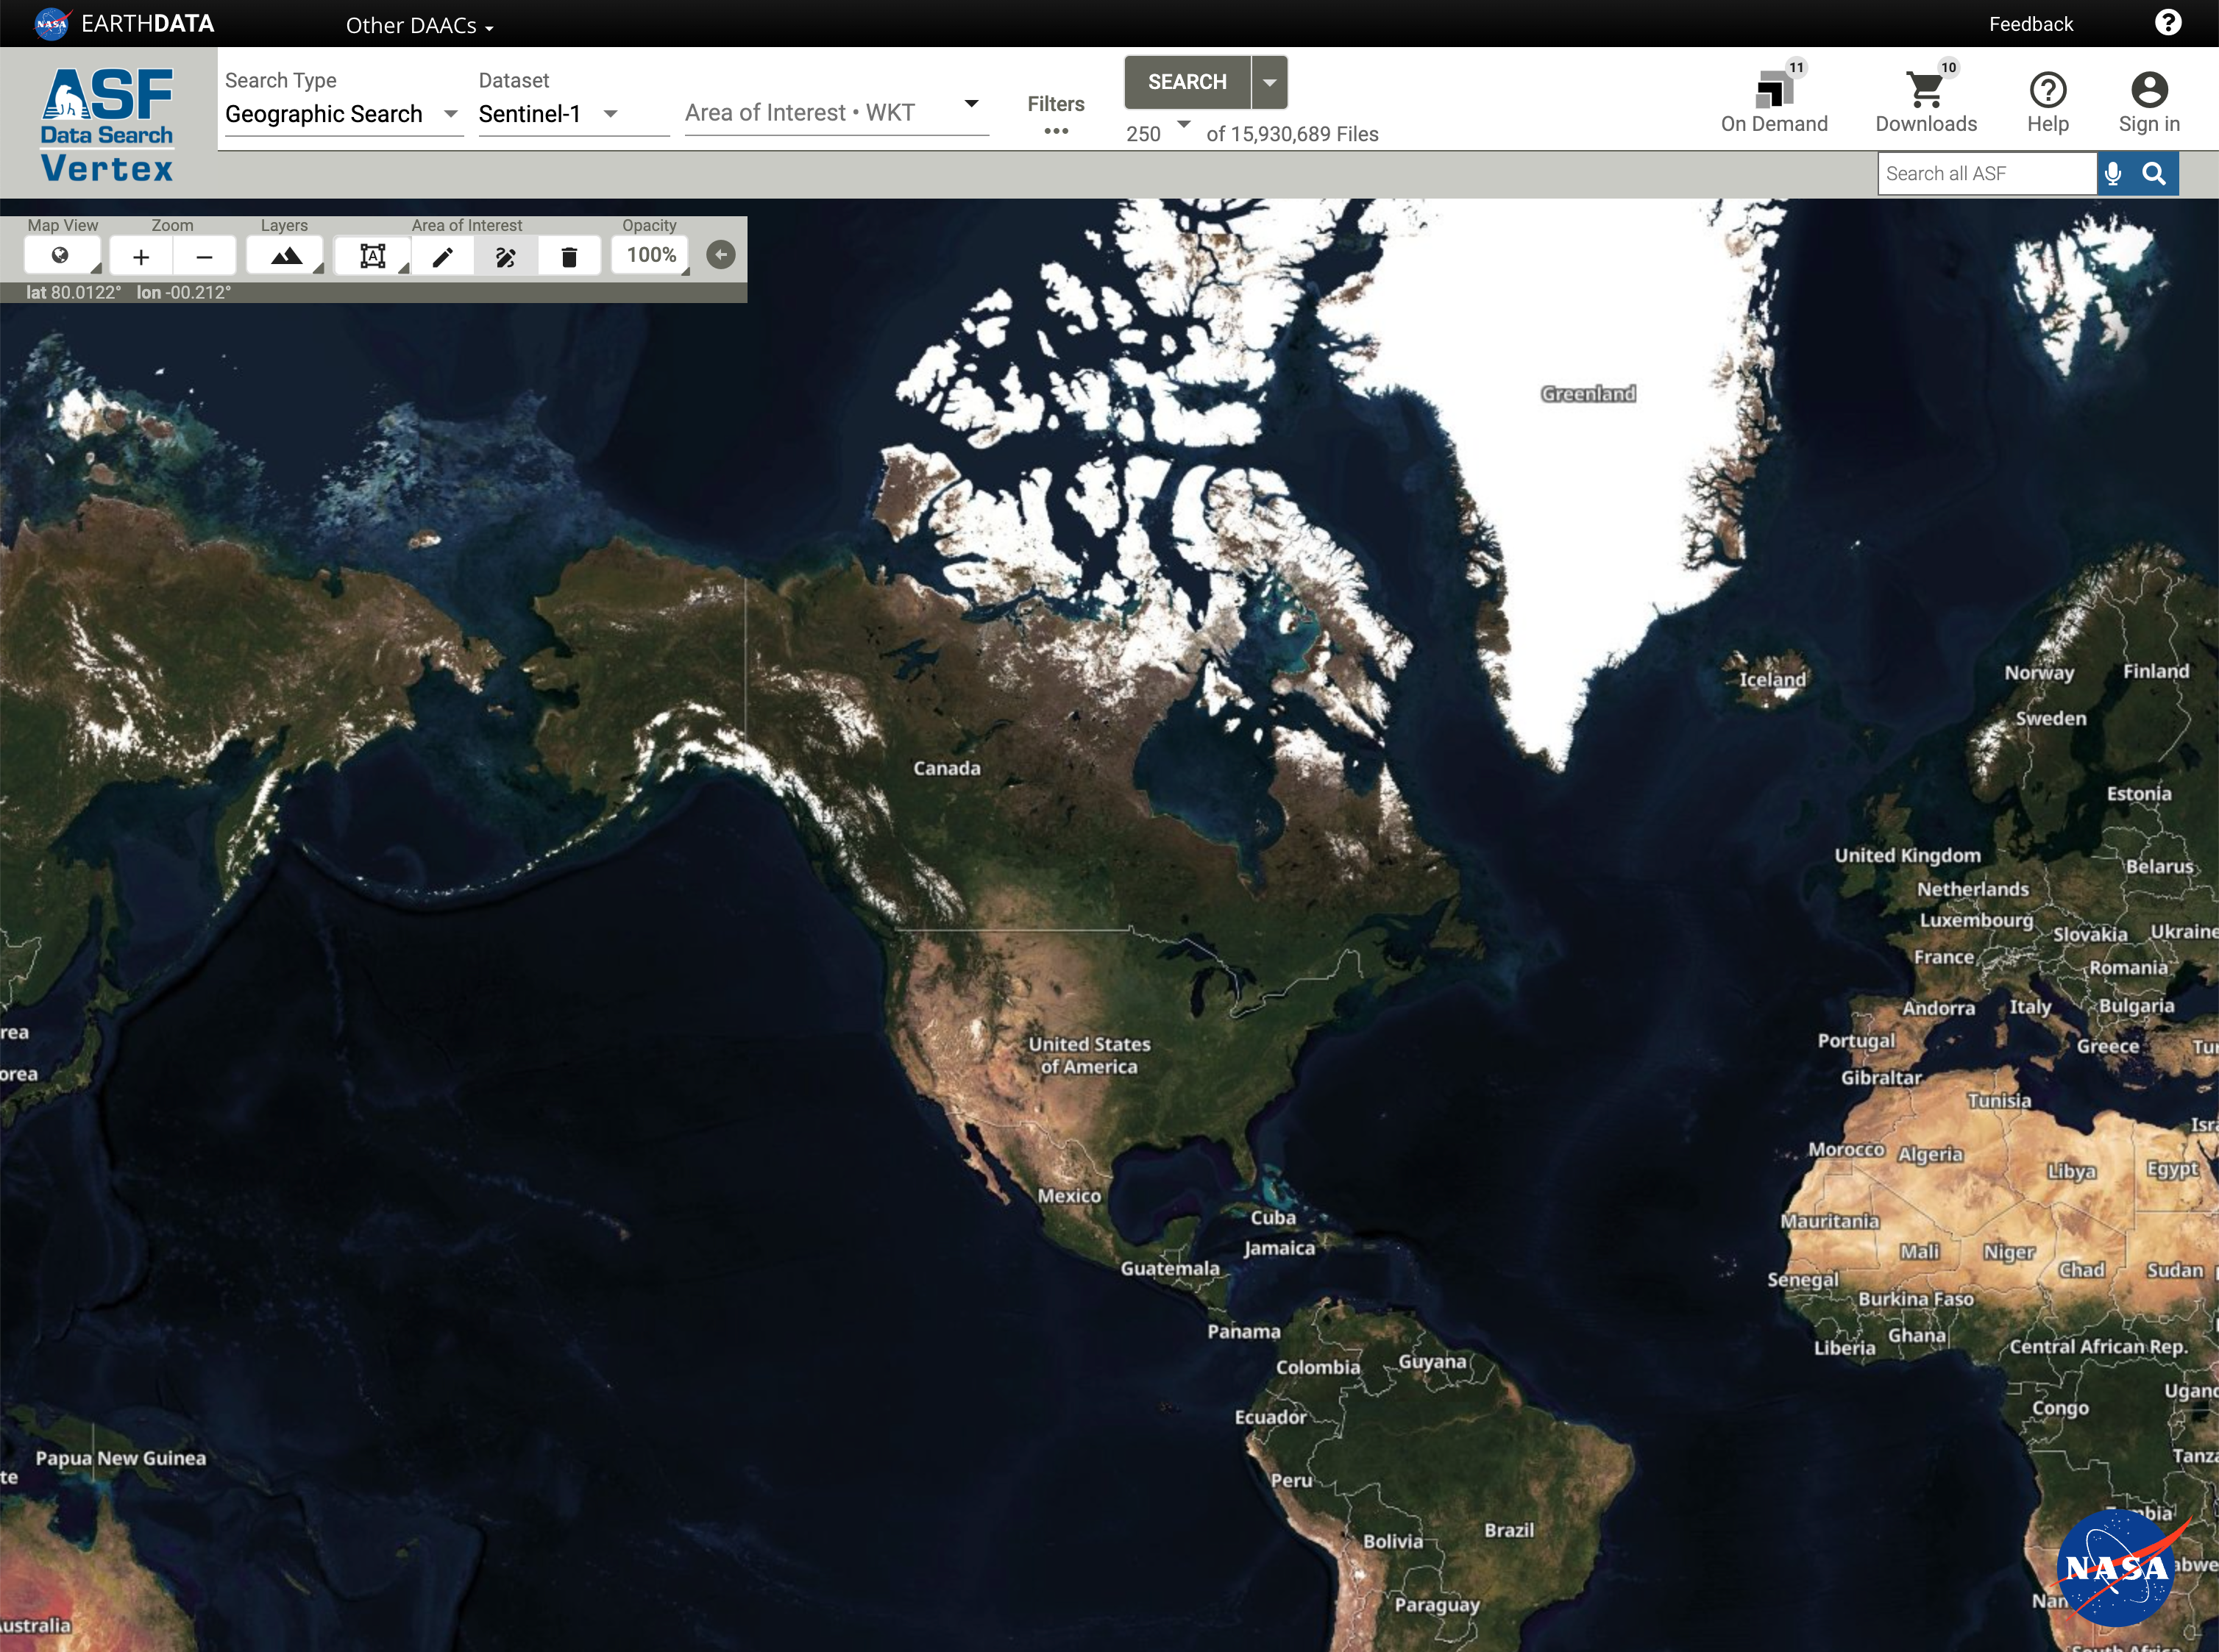The height and width of the screenshot is (1652, 2219).
Task: Start voice search with microphone icon
Action: coord(2113,174)
